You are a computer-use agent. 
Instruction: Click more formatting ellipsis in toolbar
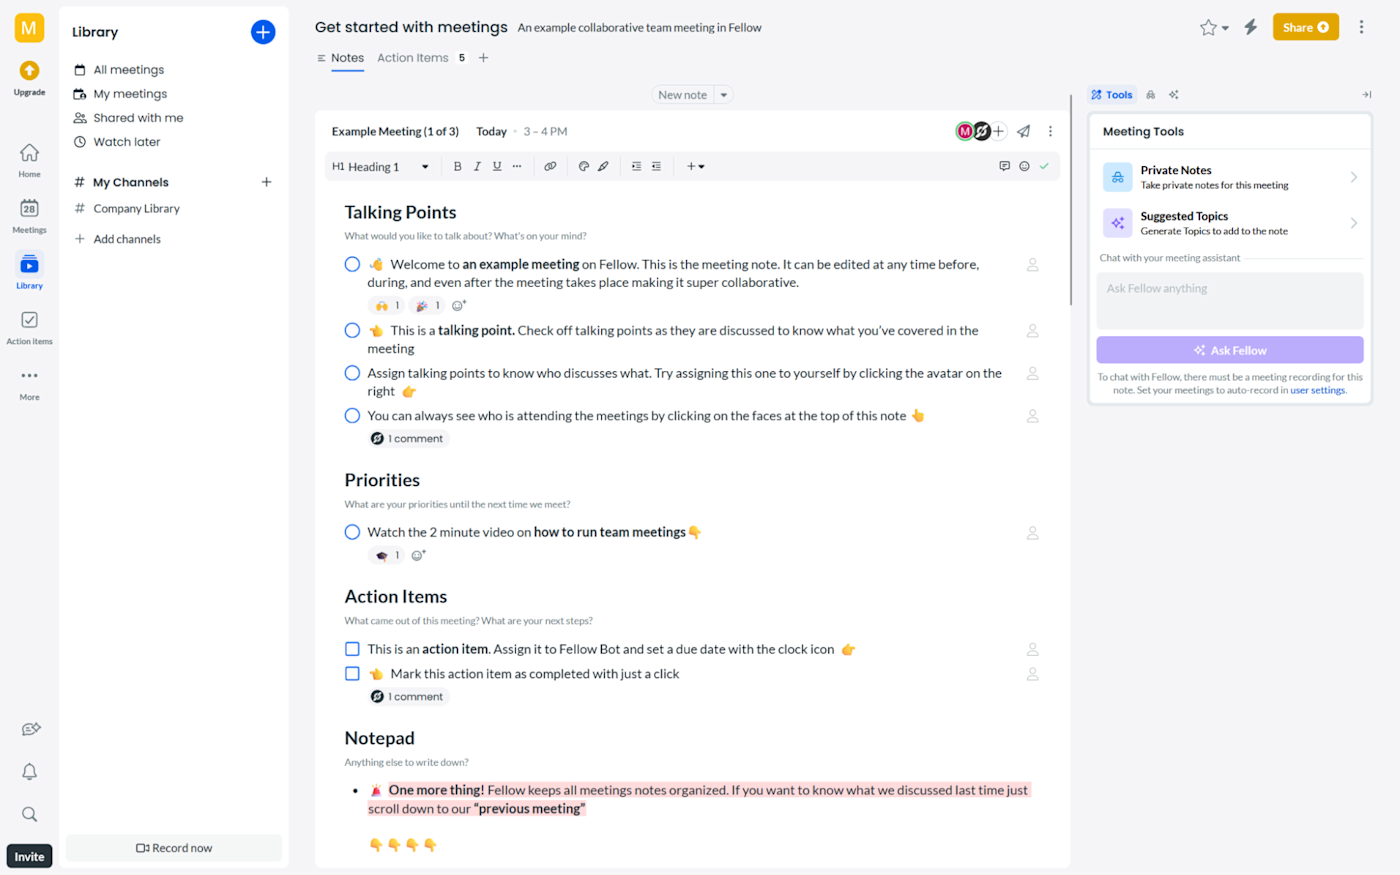[516, 166]
